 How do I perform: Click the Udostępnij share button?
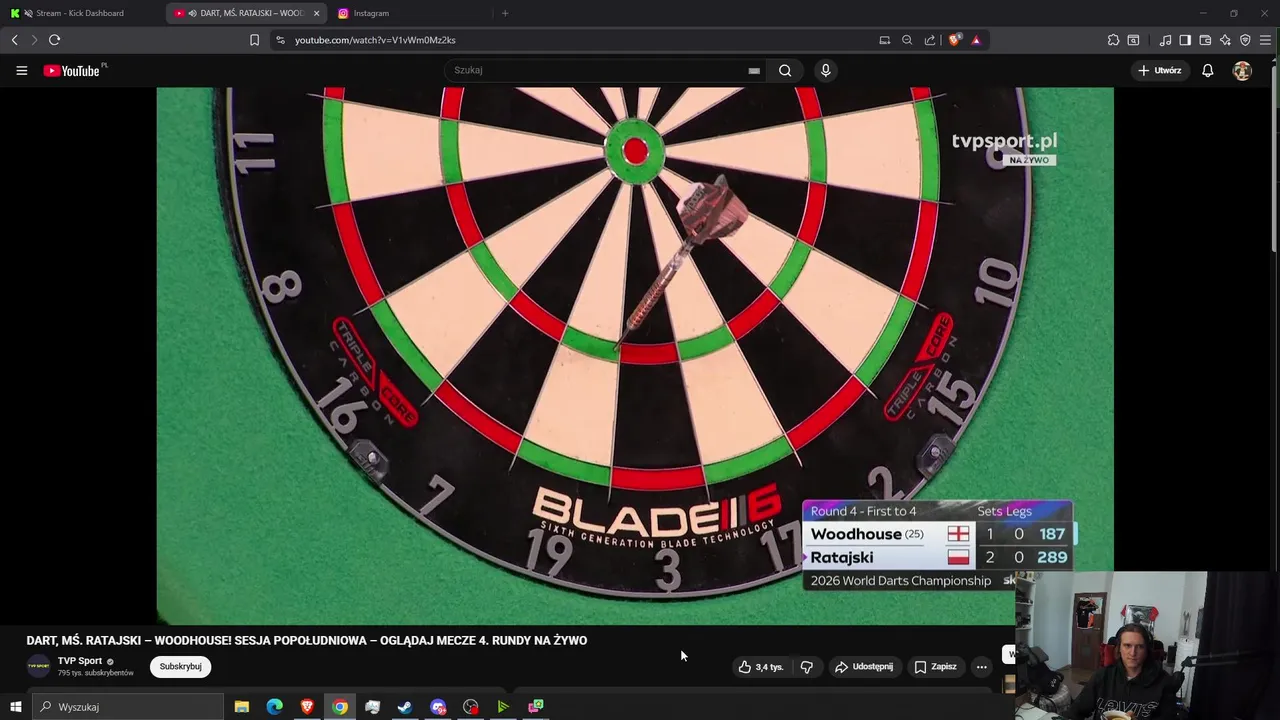pyautogui.click(x=864, y=667)
